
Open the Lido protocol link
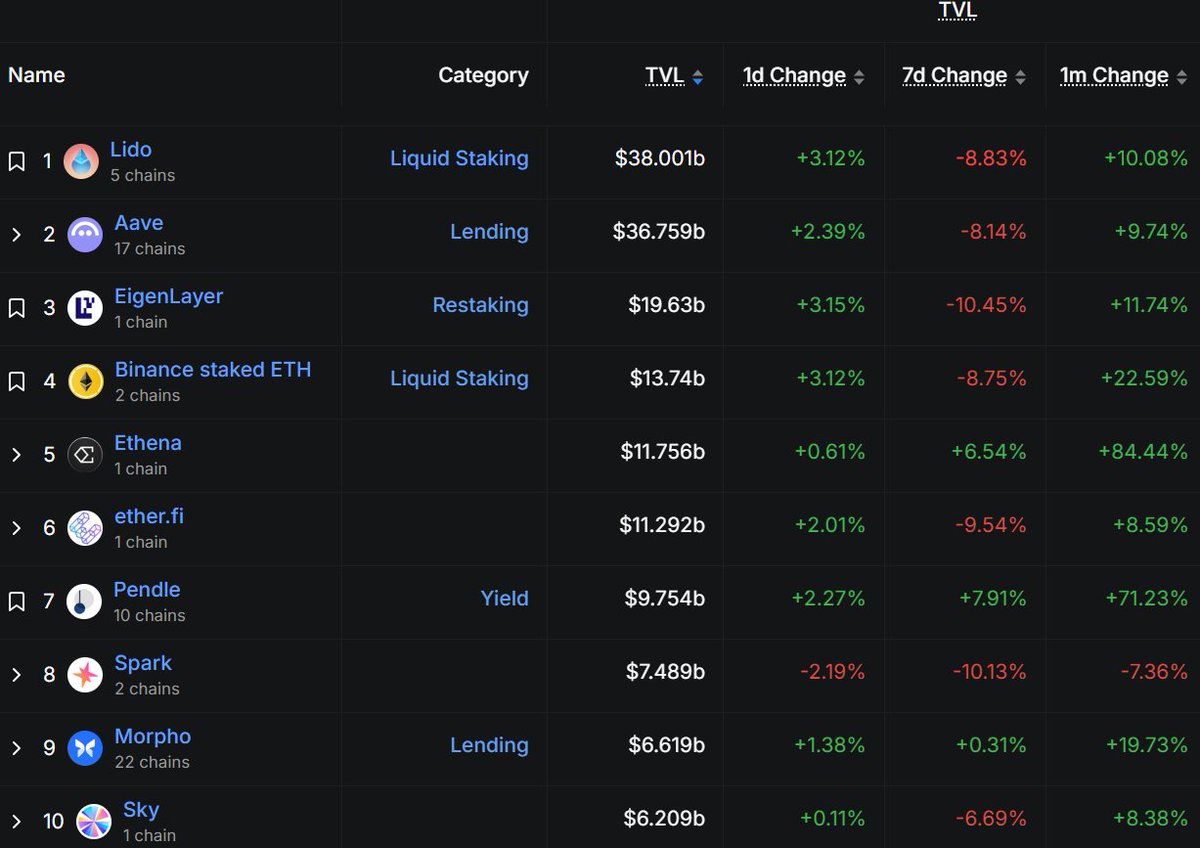point(131,150)
